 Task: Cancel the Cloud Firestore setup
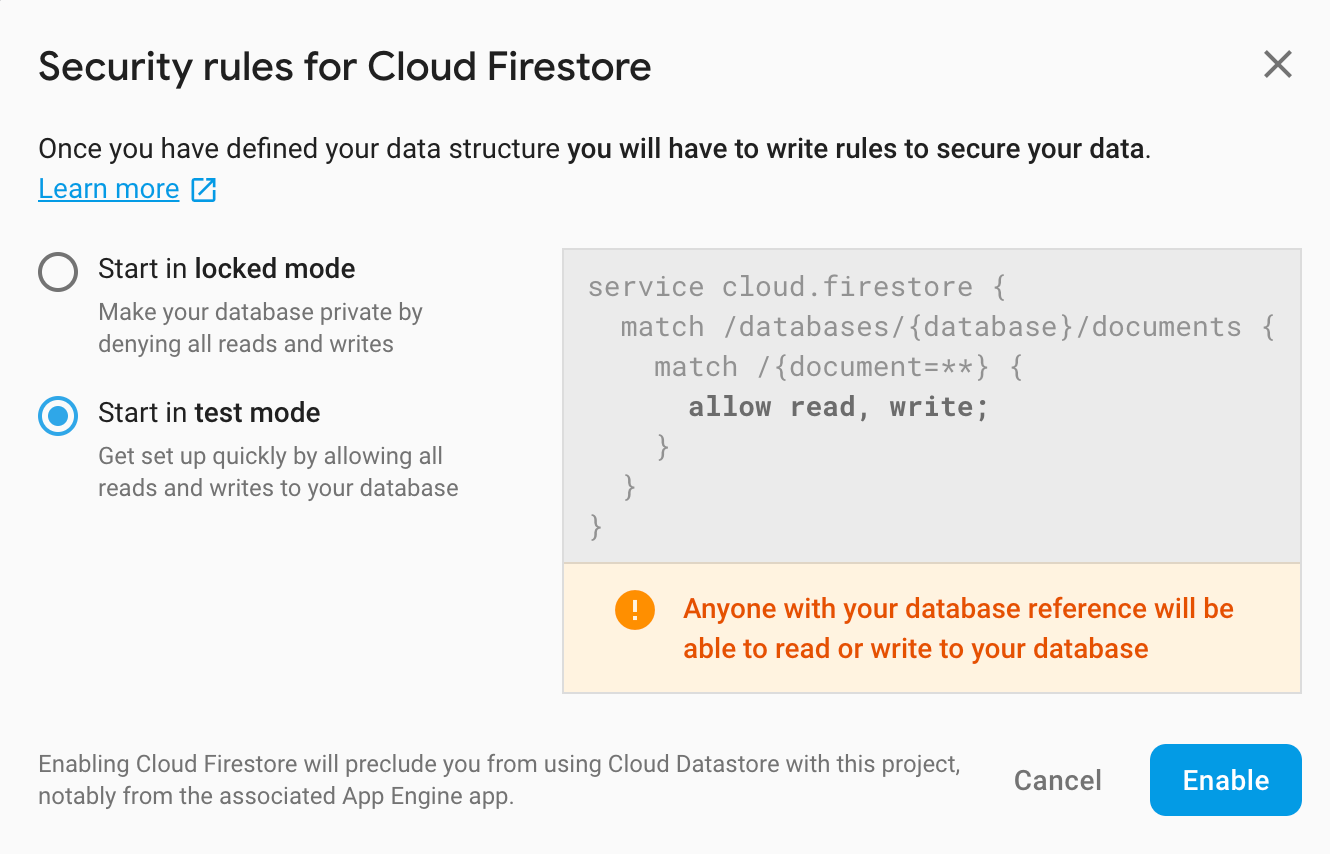tap(1058, 781)
